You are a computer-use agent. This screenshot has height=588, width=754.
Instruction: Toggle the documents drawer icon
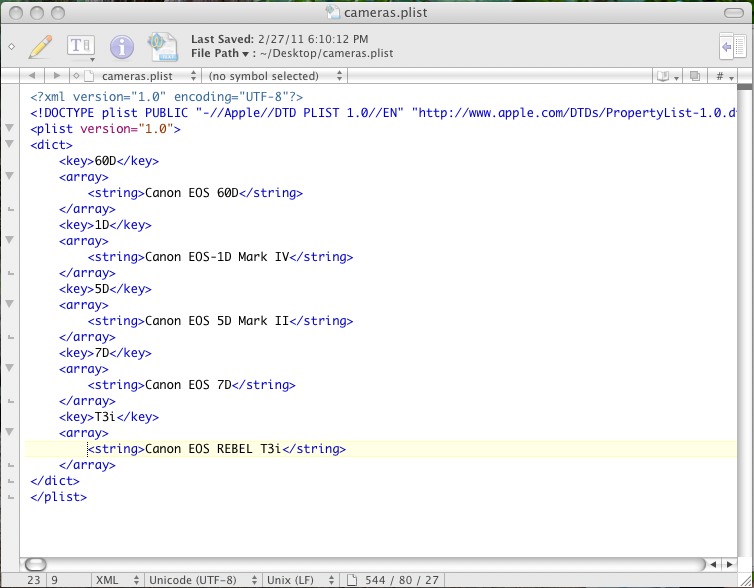729,46
